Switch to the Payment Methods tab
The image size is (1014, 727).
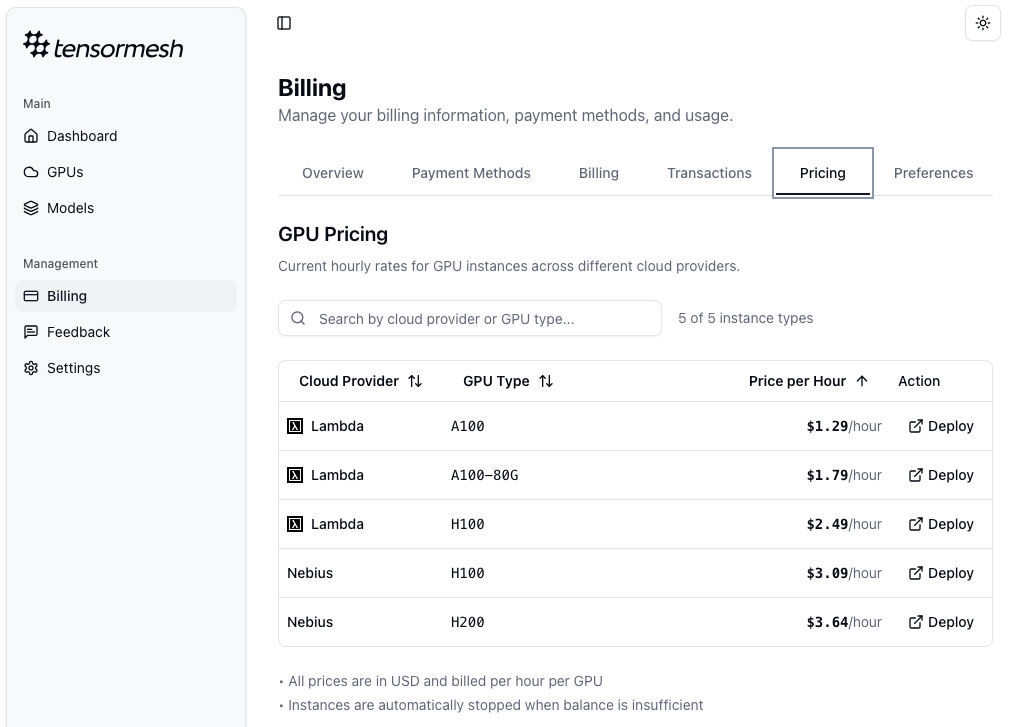point(471,173)
